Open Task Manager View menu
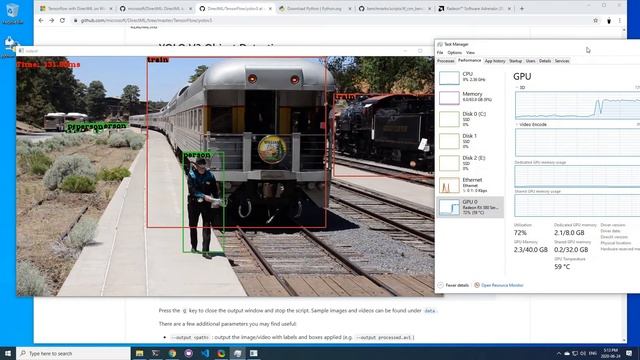Image resolution: width=640 pixels, height=360 pixels. click(470, 53)
